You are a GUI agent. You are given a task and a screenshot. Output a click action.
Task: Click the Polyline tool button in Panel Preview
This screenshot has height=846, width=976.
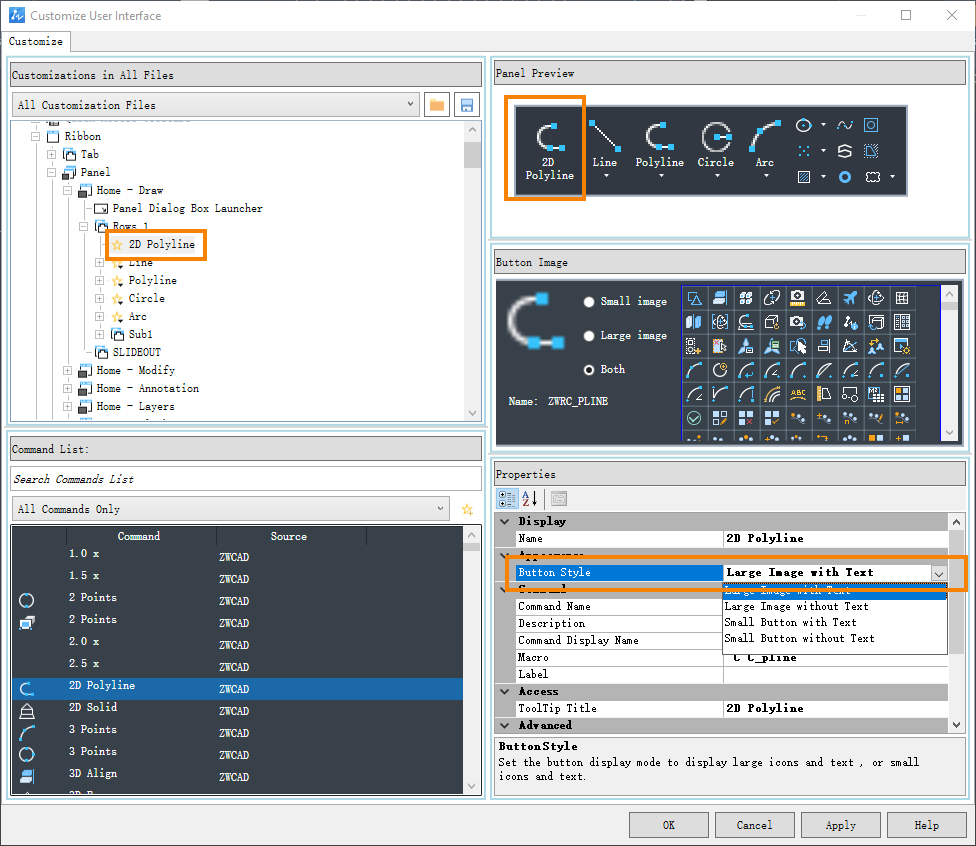coord(660,149)
